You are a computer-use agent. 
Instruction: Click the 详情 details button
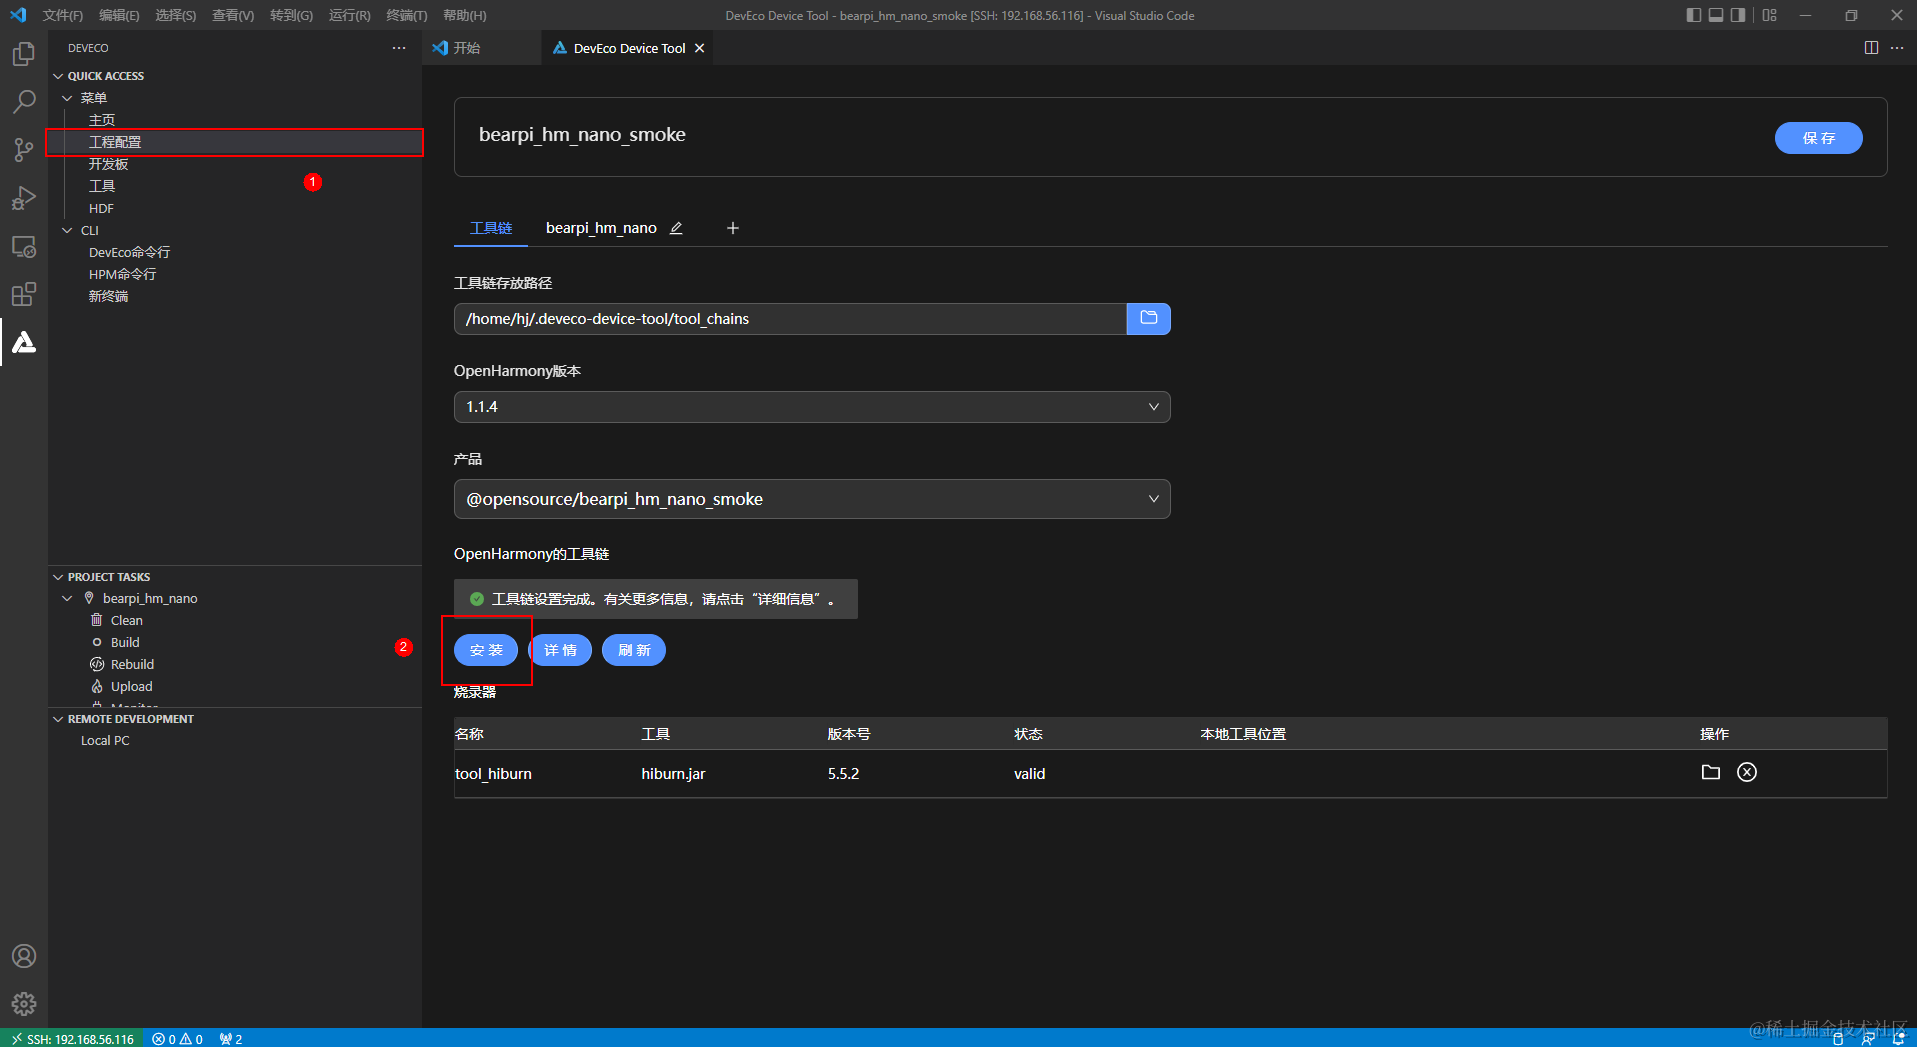coord(560,650)
